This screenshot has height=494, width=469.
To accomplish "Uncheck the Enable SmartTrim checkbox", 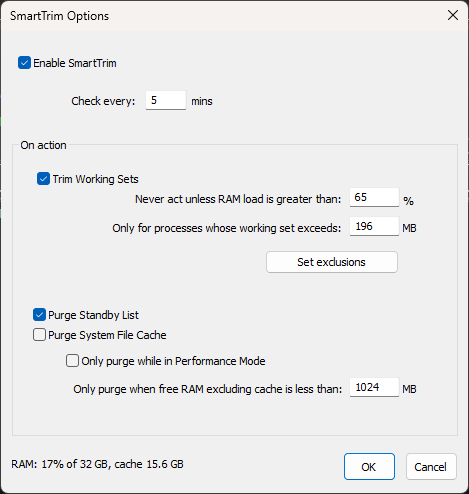I will click(24, 63).
